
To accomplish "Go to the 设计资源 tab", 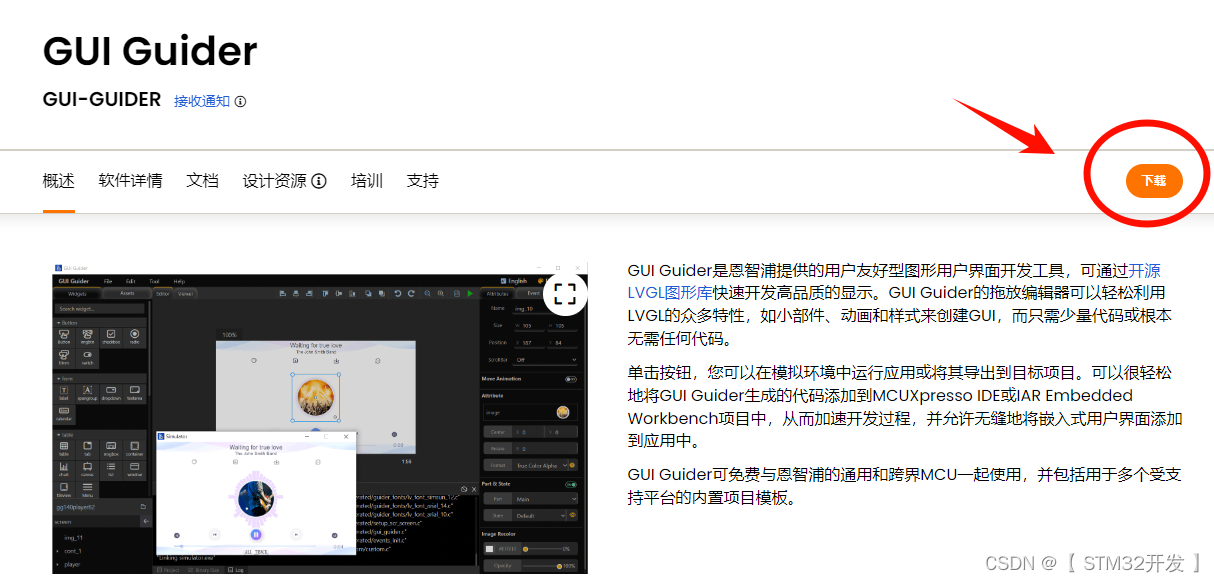I will coord(274,181).
